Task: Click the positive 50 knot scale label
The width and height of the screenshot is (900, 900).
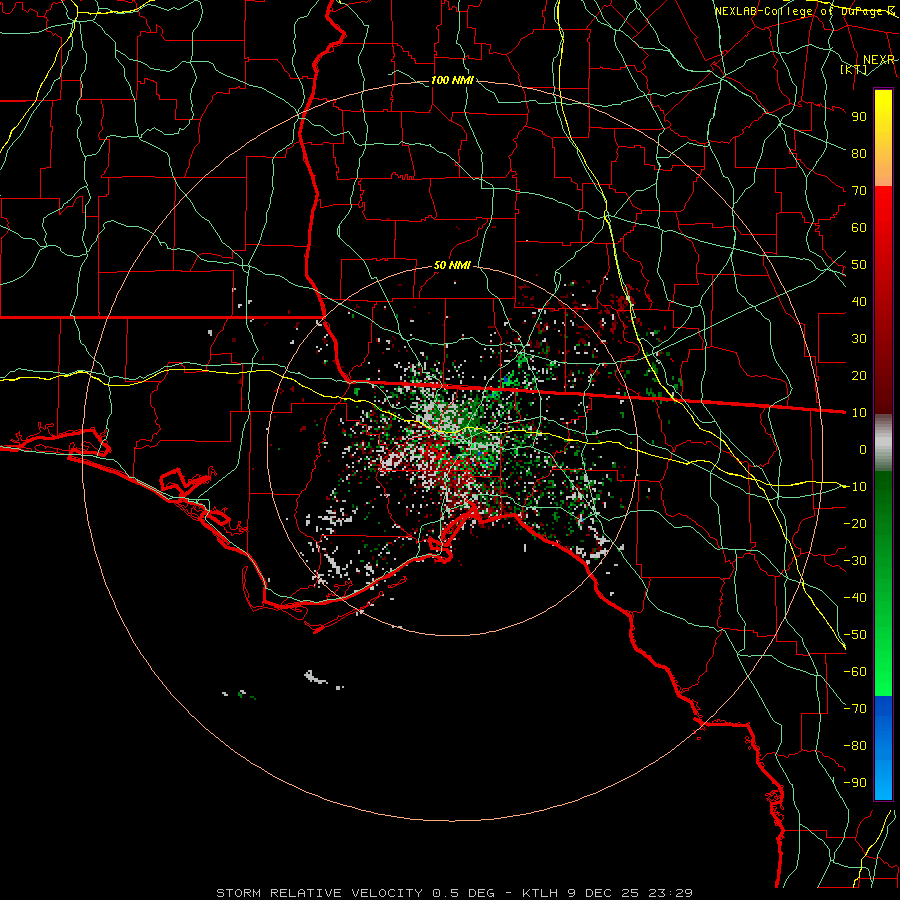Action: [x=859, y=265]
